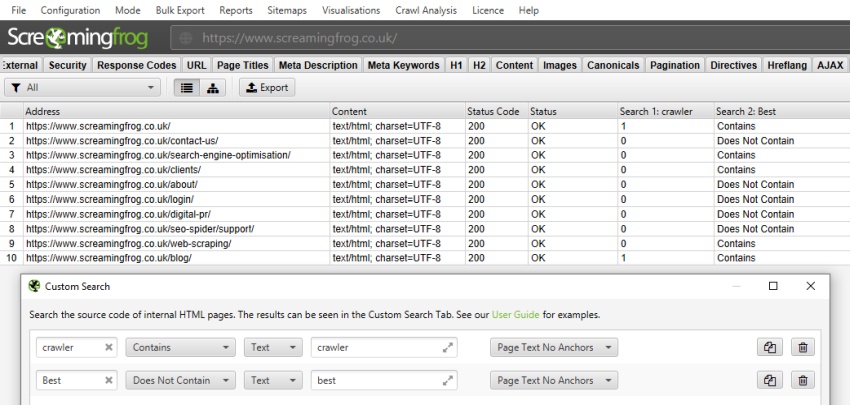Expand the best query text box

447,381
